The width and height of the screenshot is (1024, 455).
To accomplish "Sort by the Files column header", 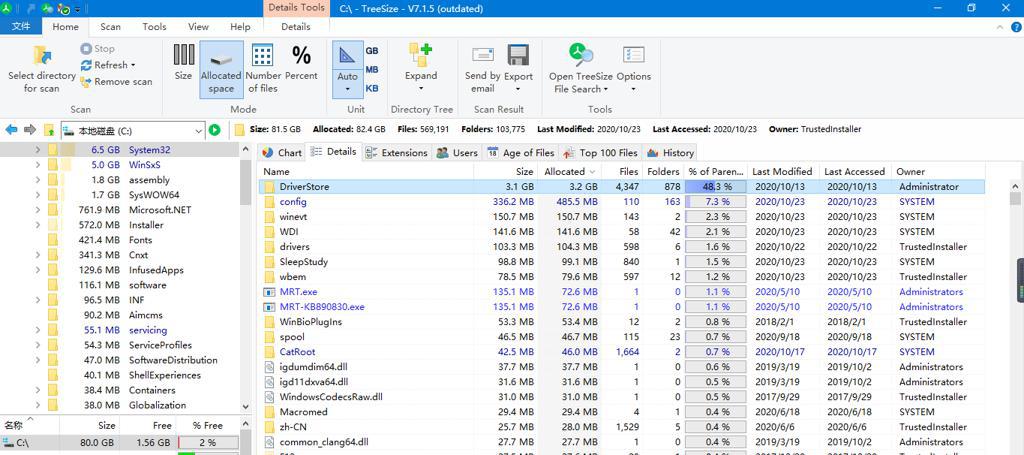I will (621, 172).
